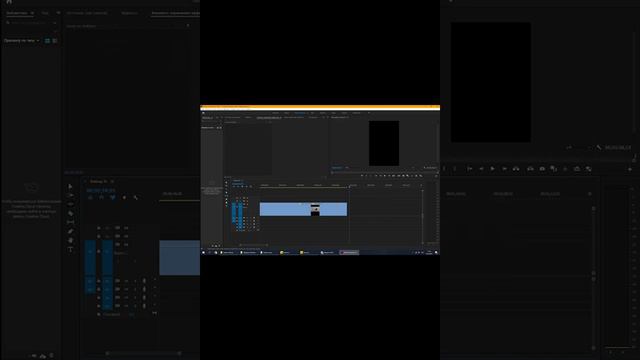Select the Selection arrow tool in dimmed left toolbar
The width and height of the screenshot is (640, 360).
(70, 186)
